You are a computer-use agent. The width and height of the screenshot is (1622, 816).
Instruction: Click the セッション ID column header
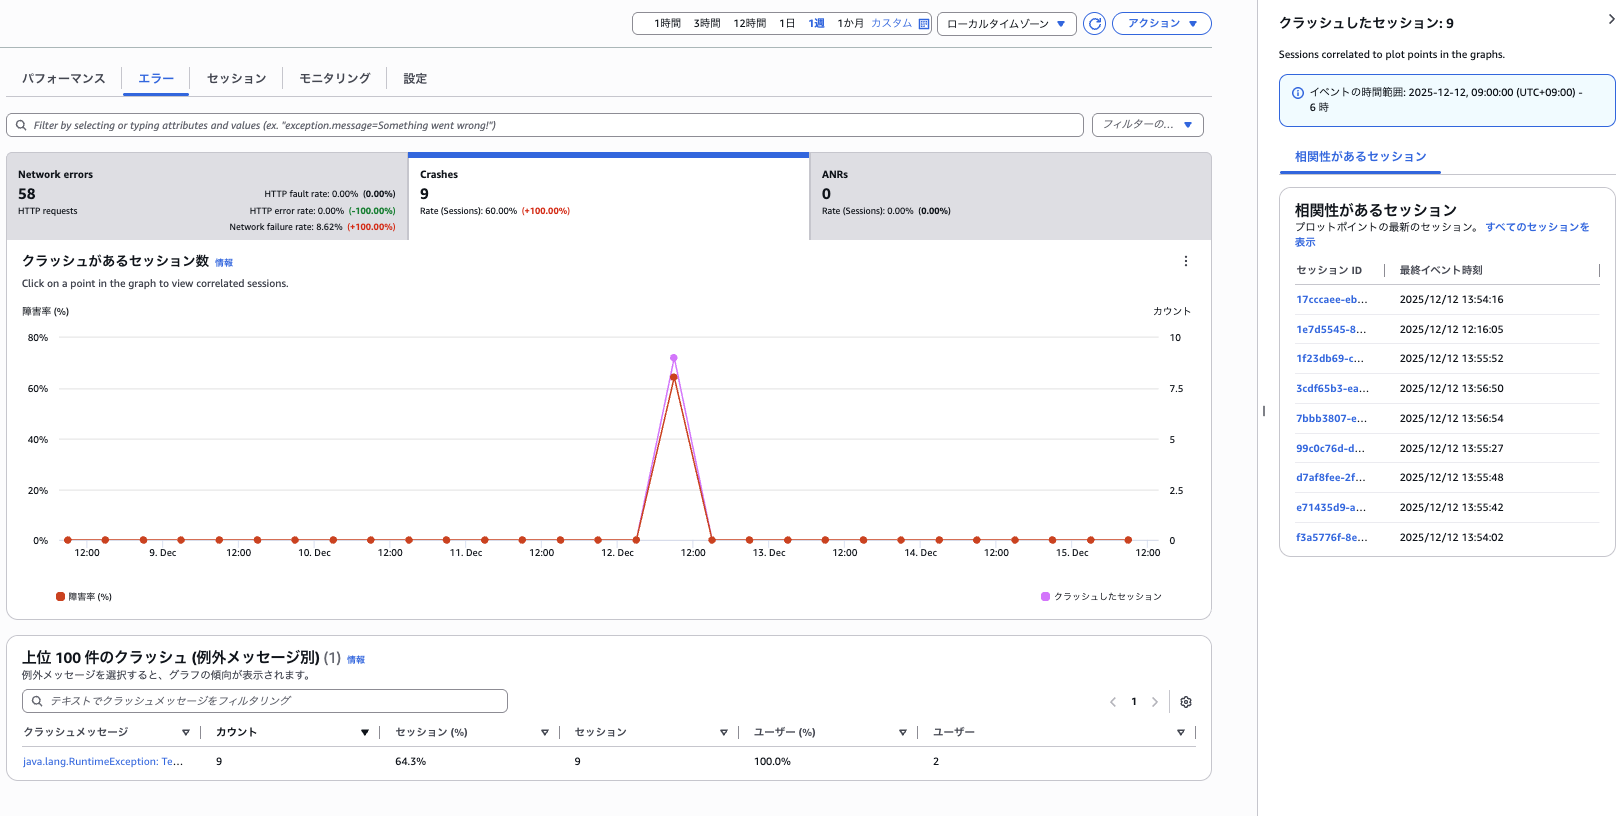pyautogui.click(x=1329, y=271)
